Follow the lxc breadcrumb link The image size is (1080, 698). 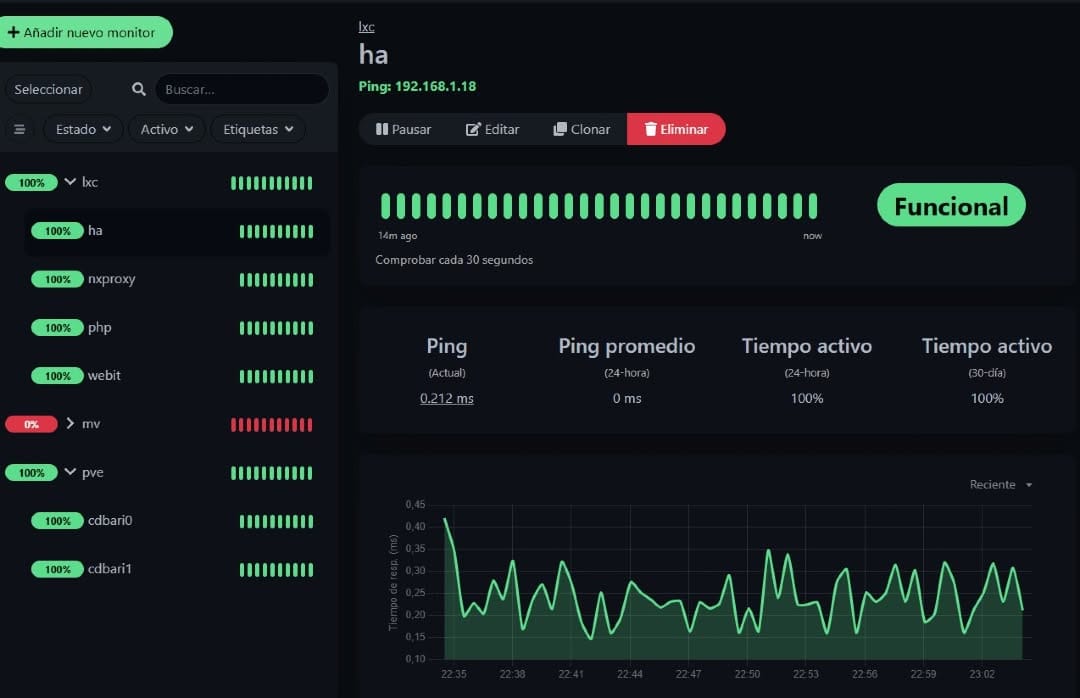[x=366, y=27]
